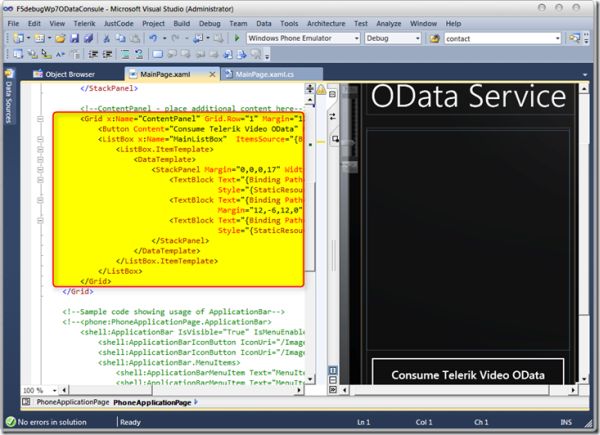
Task: Click the design view vertical scroll down arrow
Action: point(584,379)
